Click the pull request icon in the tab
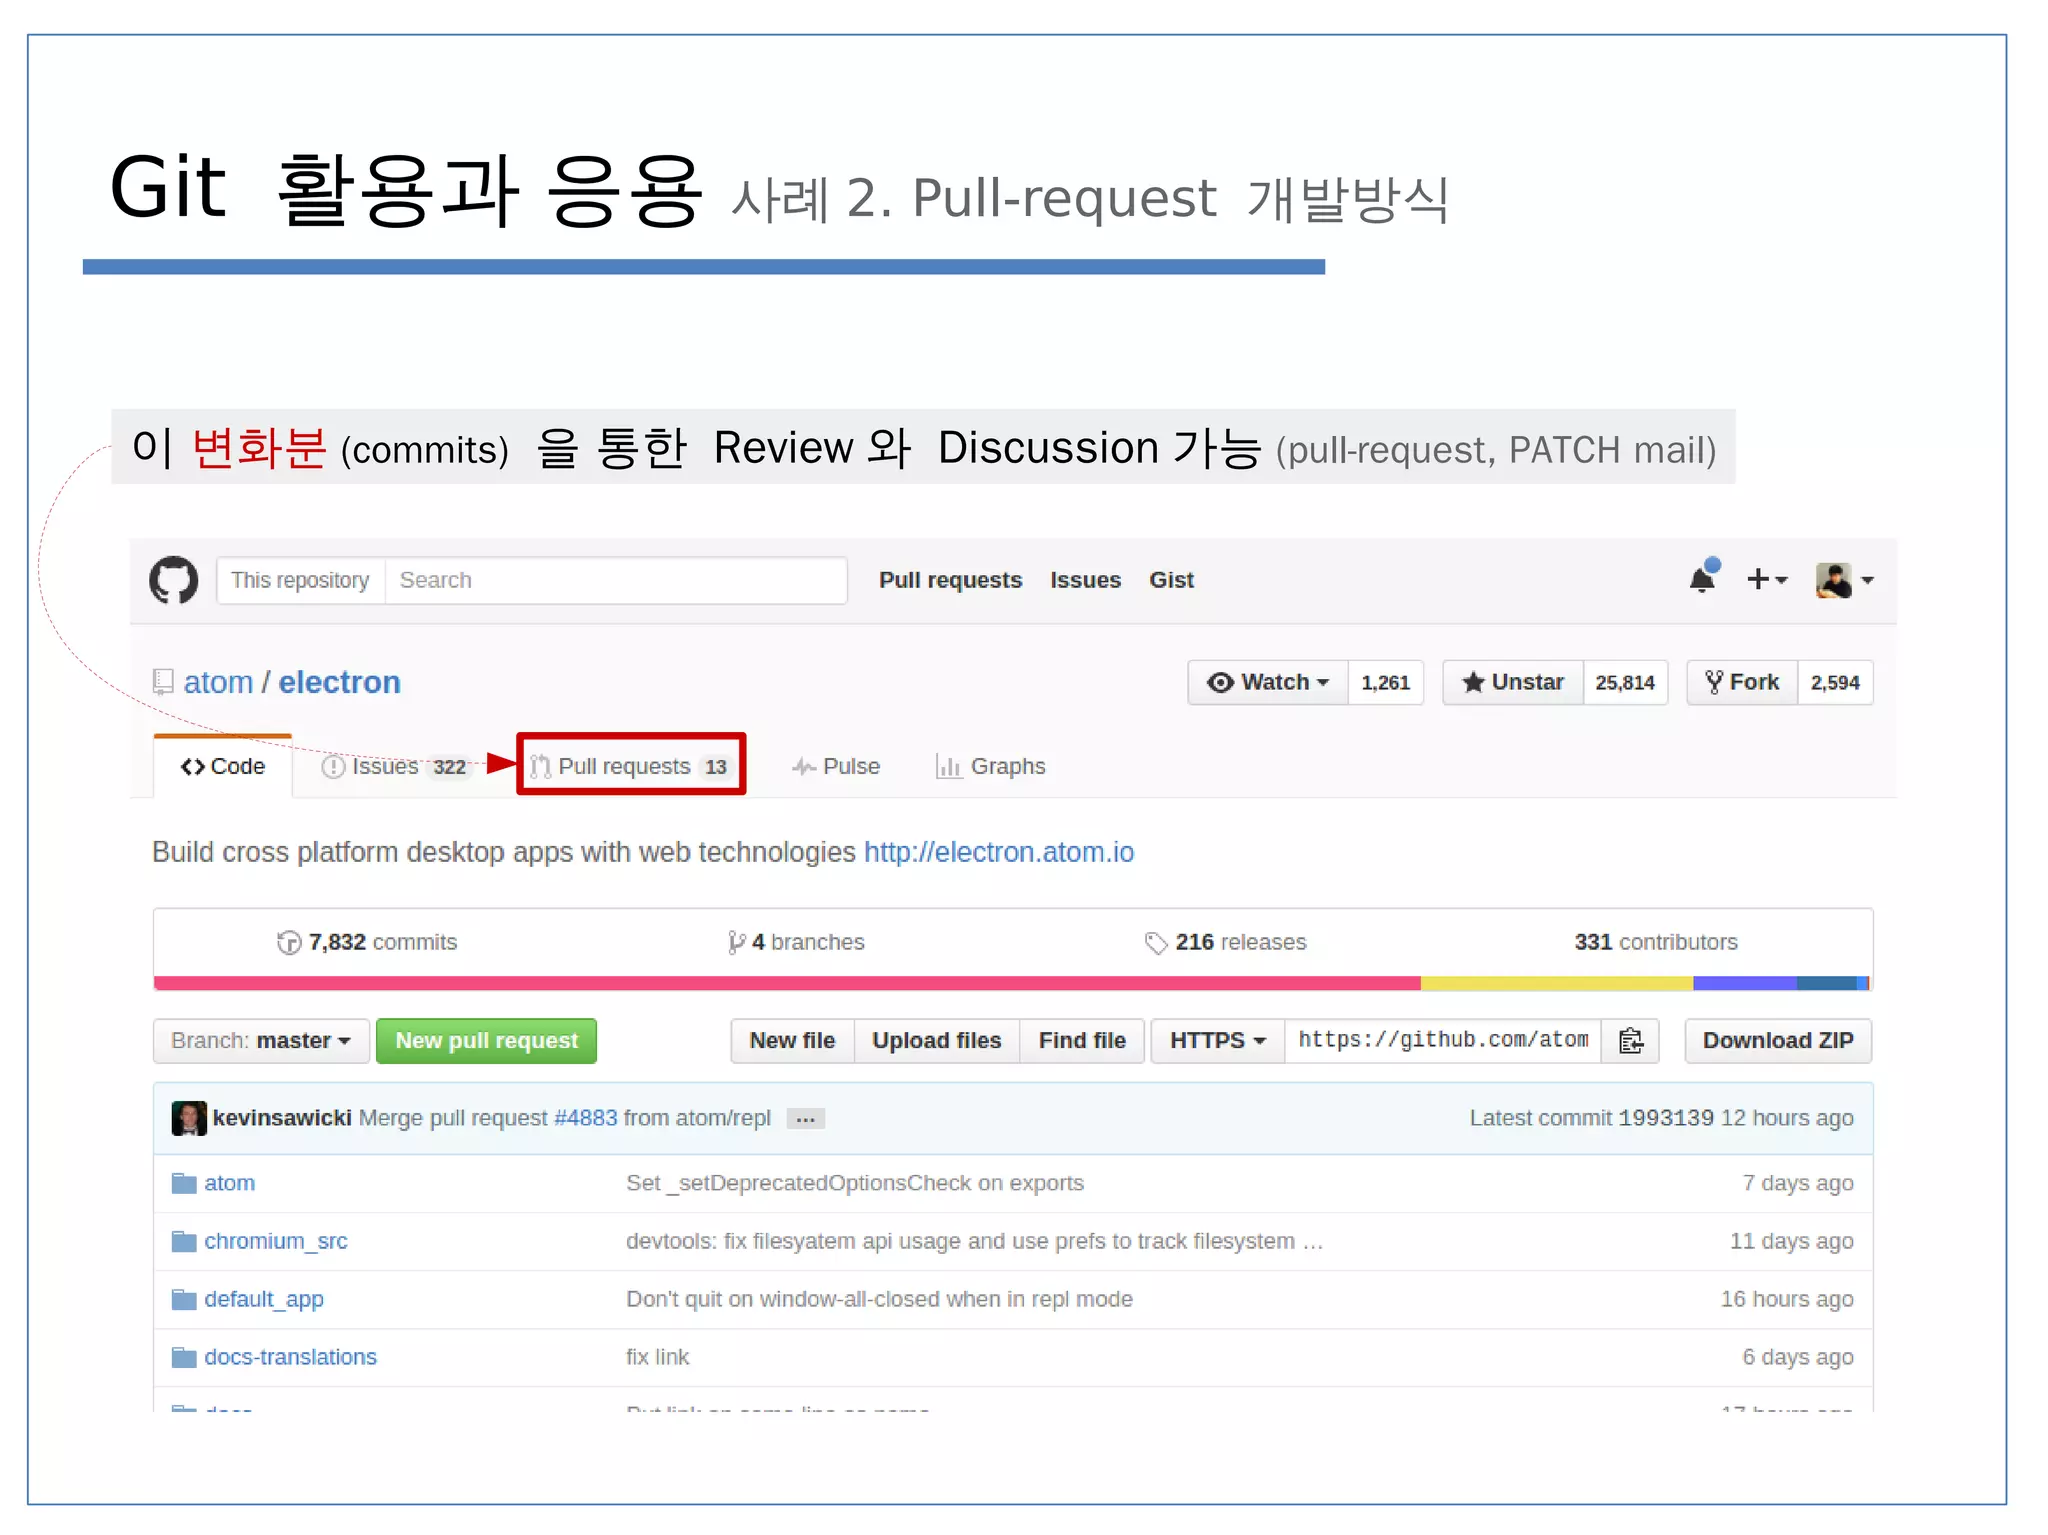This screenshot has width=2048, height=1535. tap(541, 767)
